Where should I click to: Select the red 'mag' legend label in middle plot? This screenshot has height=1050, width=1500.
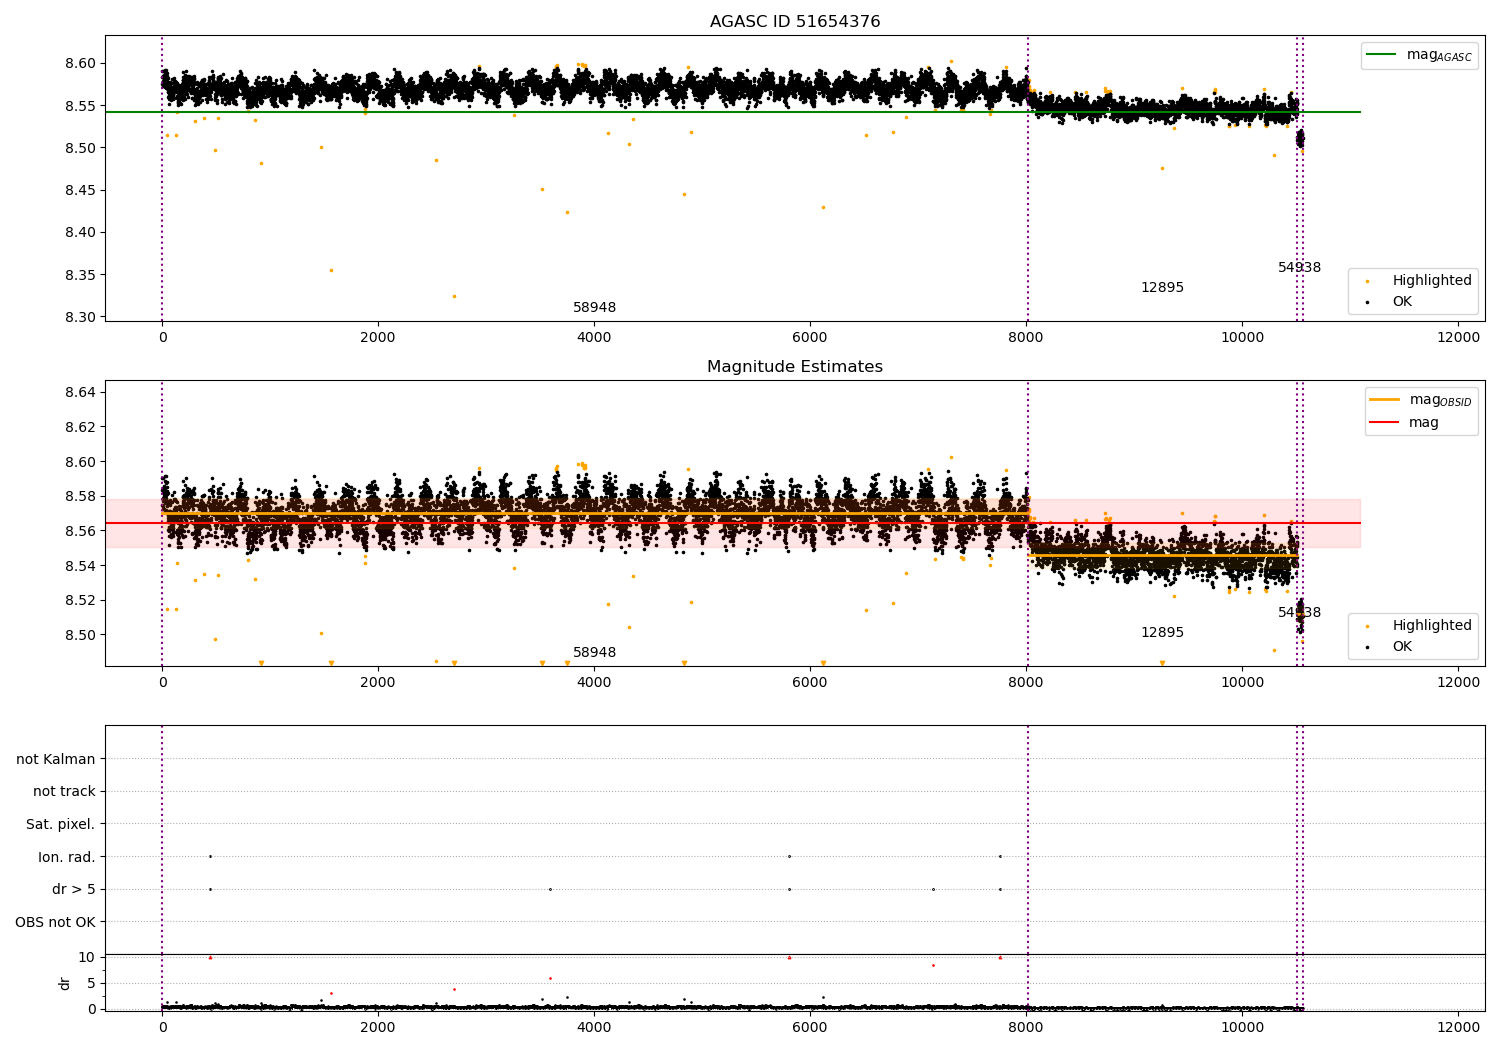point(1424,423)
